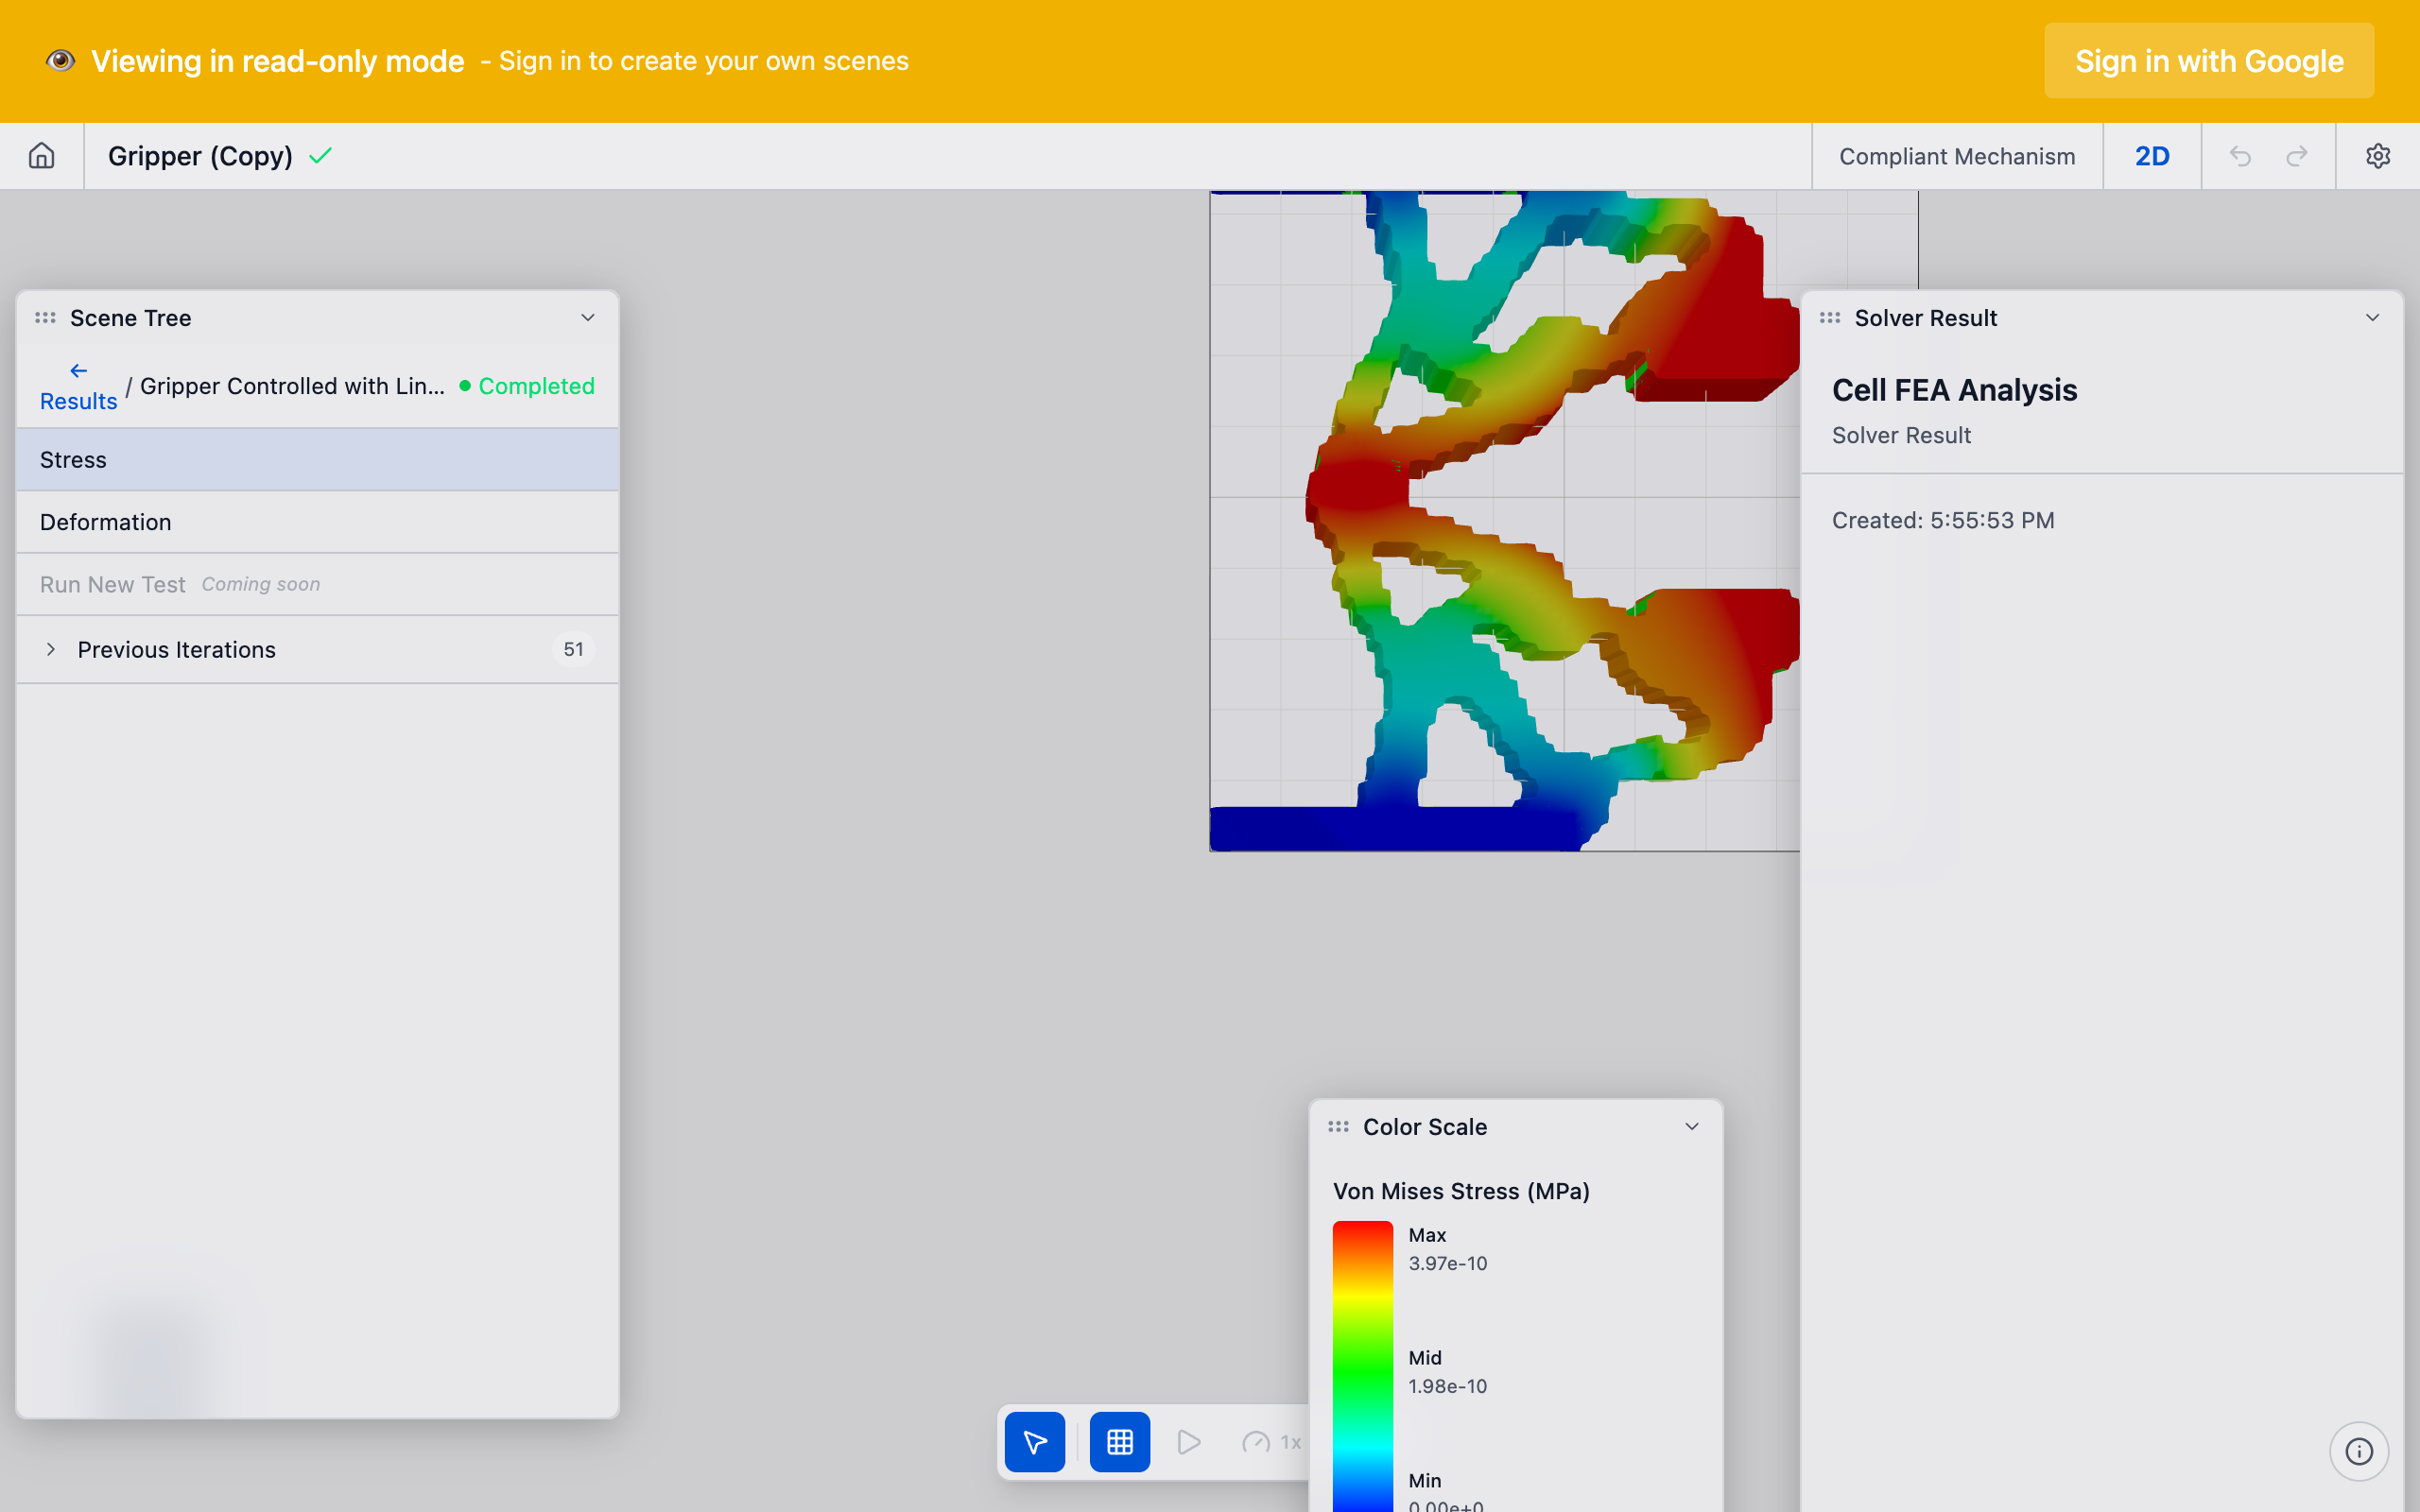
Task: Collapse the Solver Result panel
Action: [x=2372, y=318]
